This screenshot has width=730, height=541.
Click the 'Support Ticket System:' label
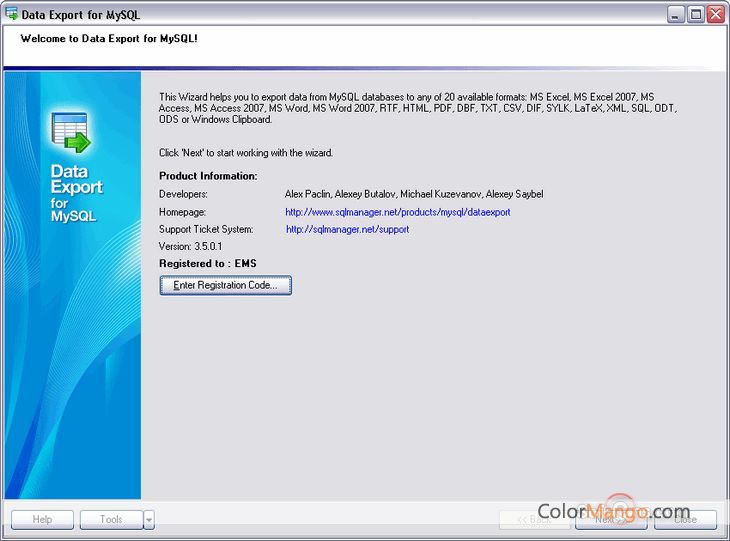click(206, 230)
